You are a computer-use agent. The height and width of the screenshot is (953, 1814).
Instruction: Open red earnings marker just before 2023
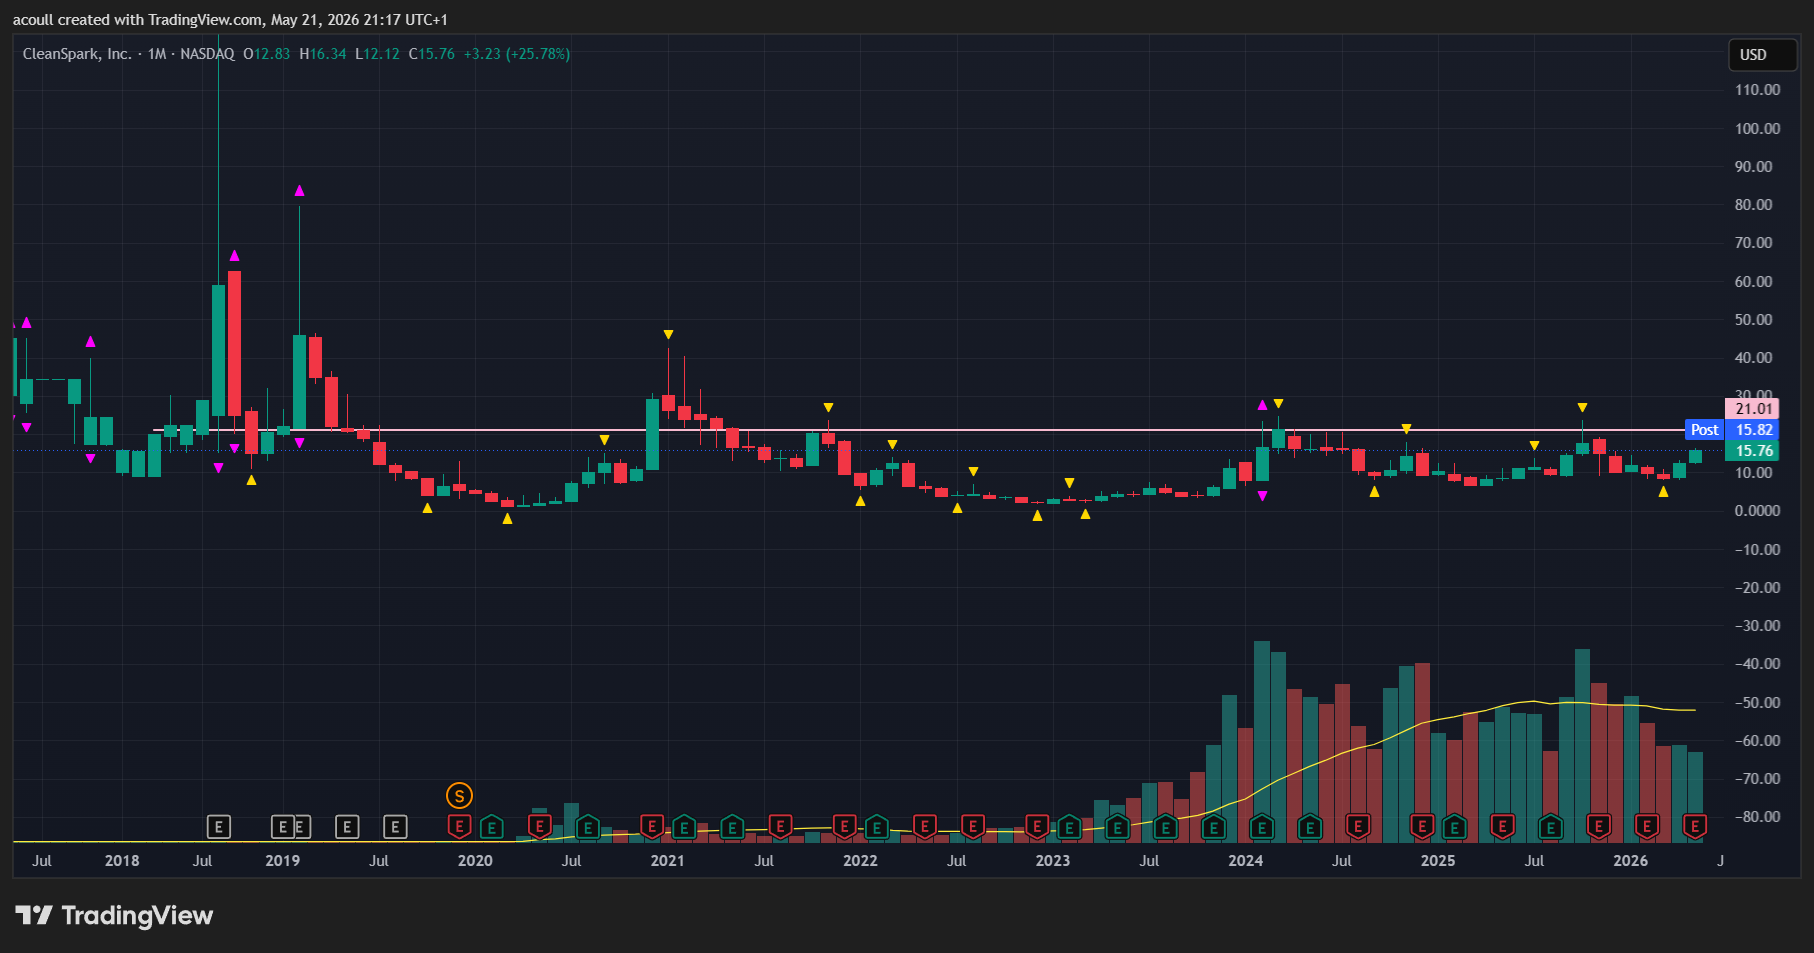coord(1037,827)
